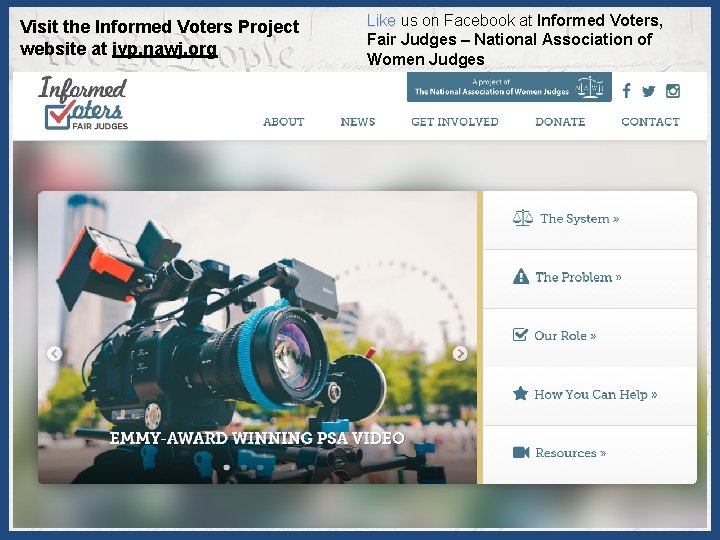Screen dimensions: 720x540
Task: Open the Contact menu item
Action: (x=650, y=122)
